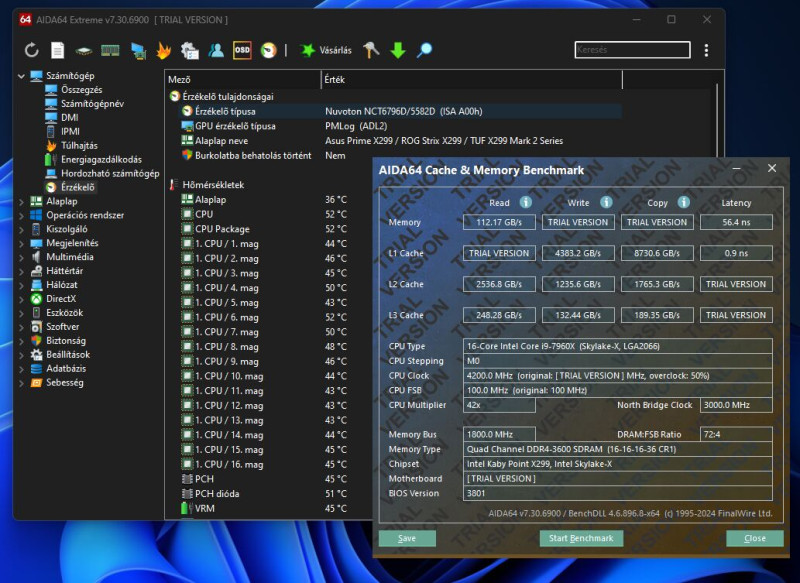
Task: Expand the Alaplap tree node
Action: point(21,201)
